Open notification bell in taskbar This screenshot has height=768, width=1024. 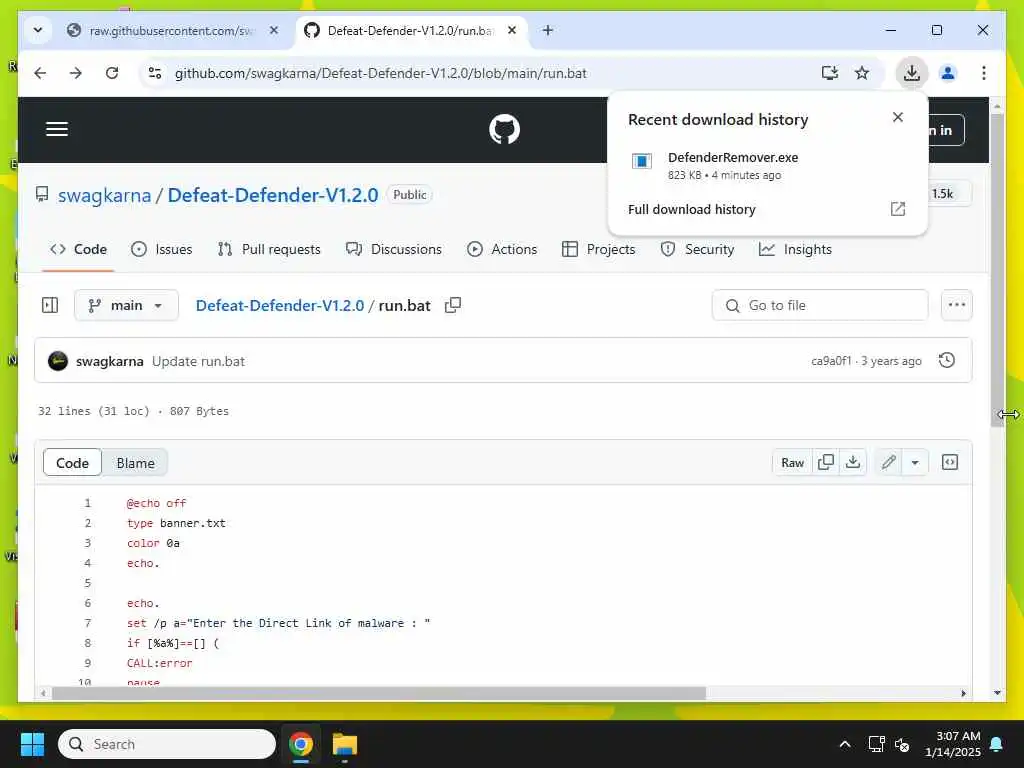997,744
